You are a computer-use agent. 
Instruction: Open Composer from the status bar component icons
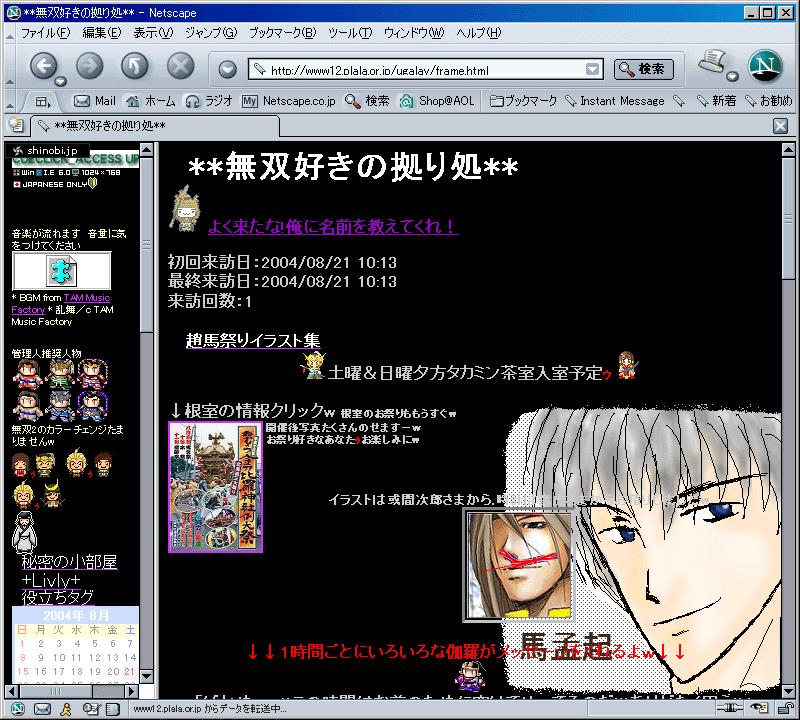(91, 708)
